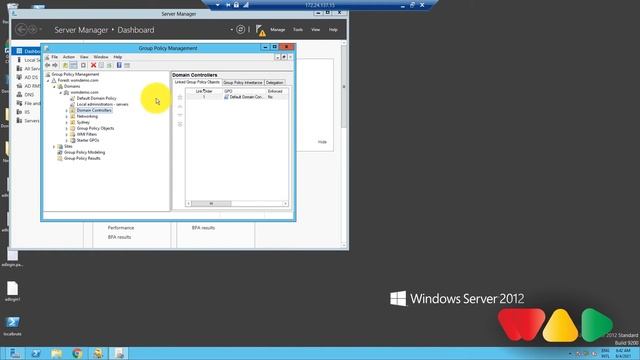The width and height of the screenshot is (640, 360).
Task: Click the localhost PowerShell desktop icon
Action: pos(12,326)
